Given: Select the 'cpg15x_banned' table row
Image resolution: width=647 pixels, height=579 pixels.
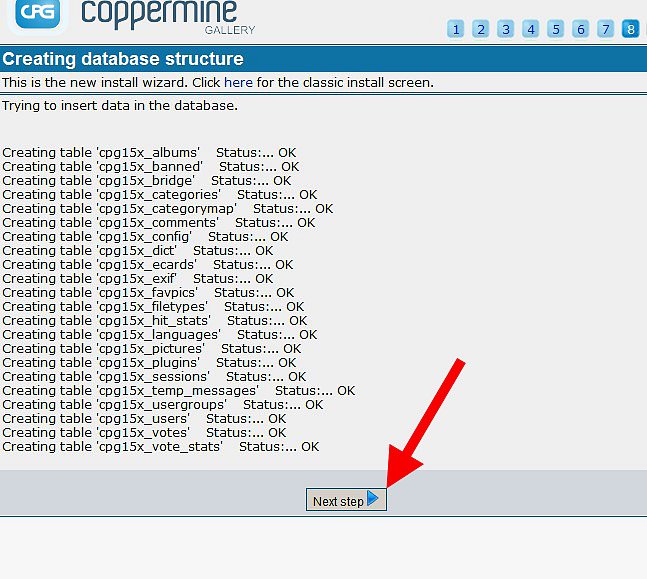Looking at the screenshot, I should [x=151, y=167].
